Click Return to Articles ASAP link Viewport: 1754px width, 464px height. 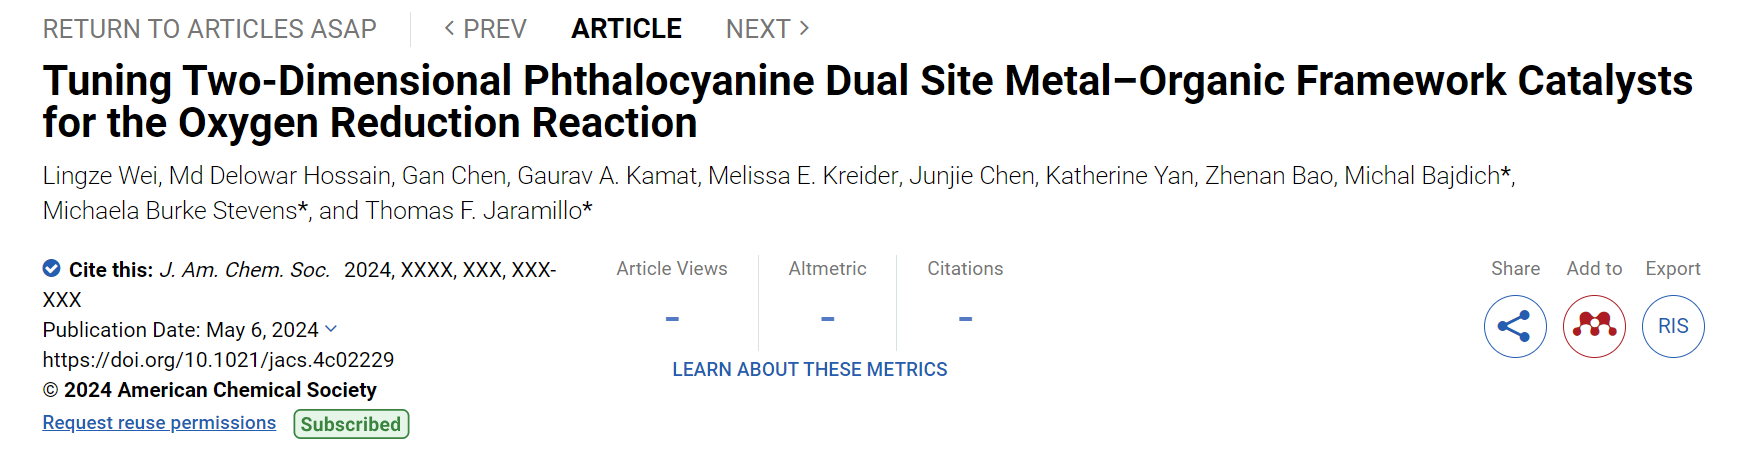(209, 29)
